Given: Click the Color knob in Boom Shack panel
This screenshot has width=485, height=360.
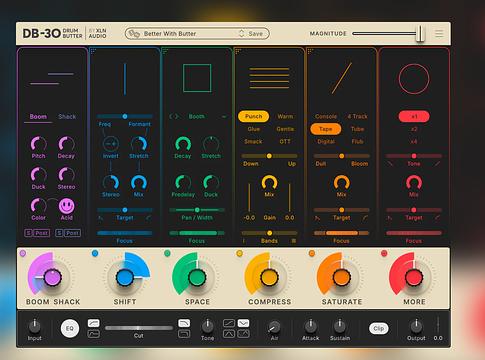Looking at the screenshot, I should (38, 205).
